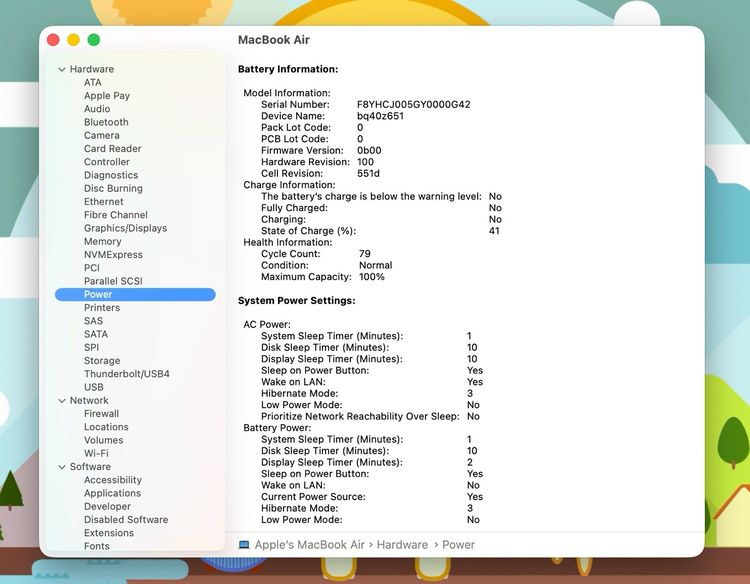Click Apple's MacBook Air in path bar

coord(309,545)
